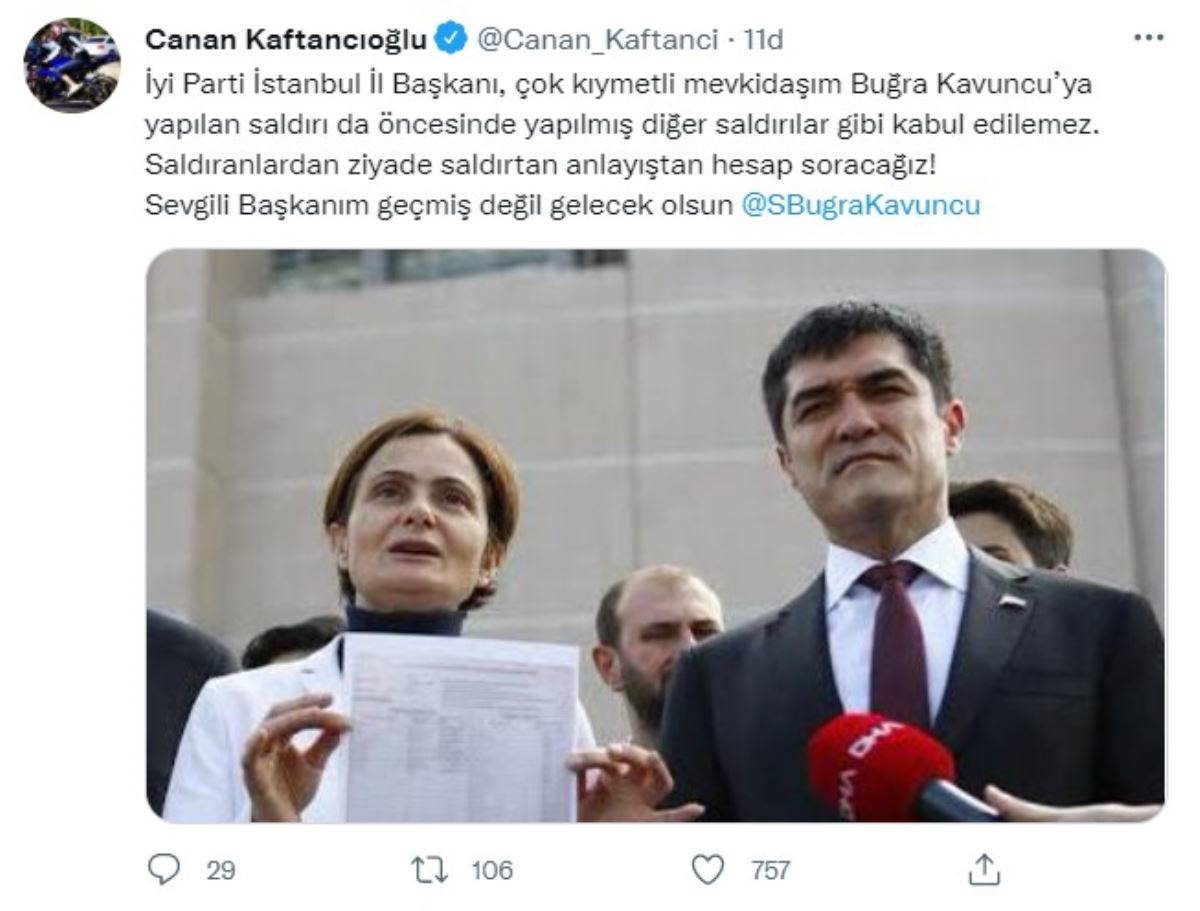Viewport: 1200px width, 911px height.
Task: Open the three-dot more options menu
Action: pos(1148,38)
